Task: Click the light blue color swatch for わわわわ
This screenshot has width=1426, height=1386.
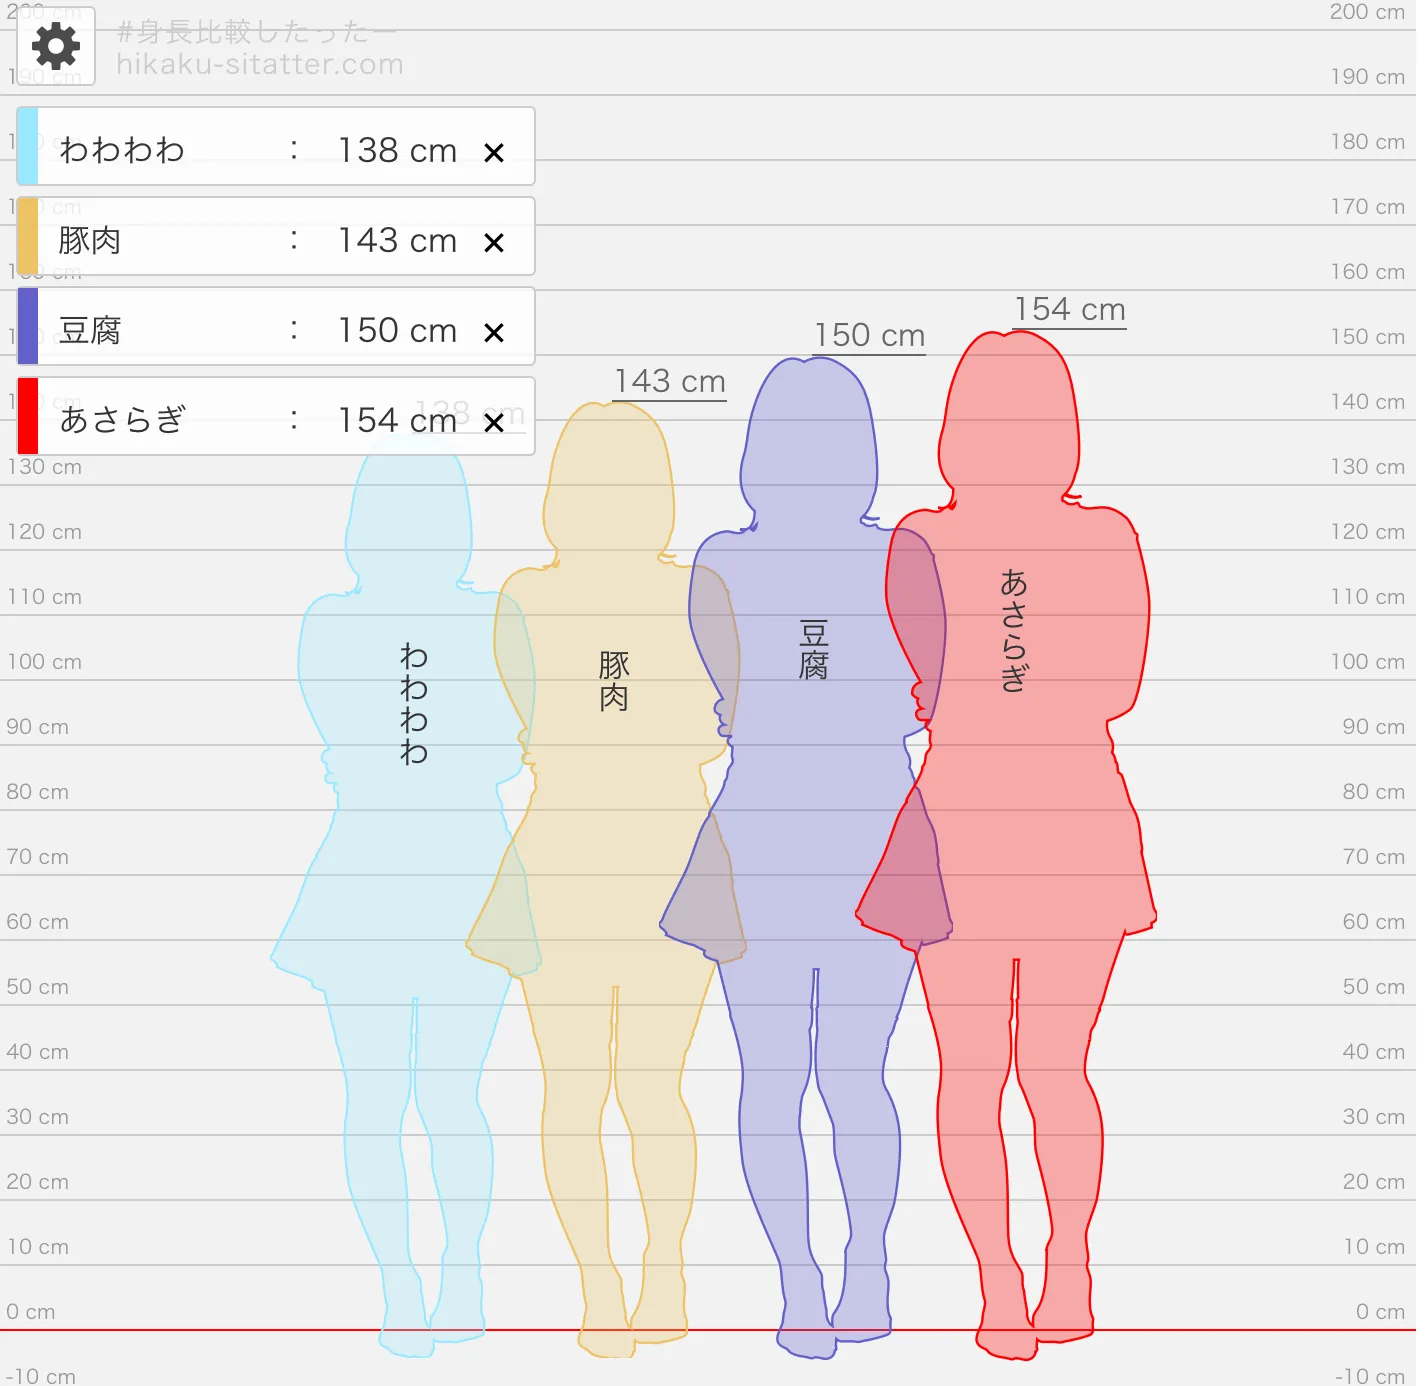Action: pos(28,146)
